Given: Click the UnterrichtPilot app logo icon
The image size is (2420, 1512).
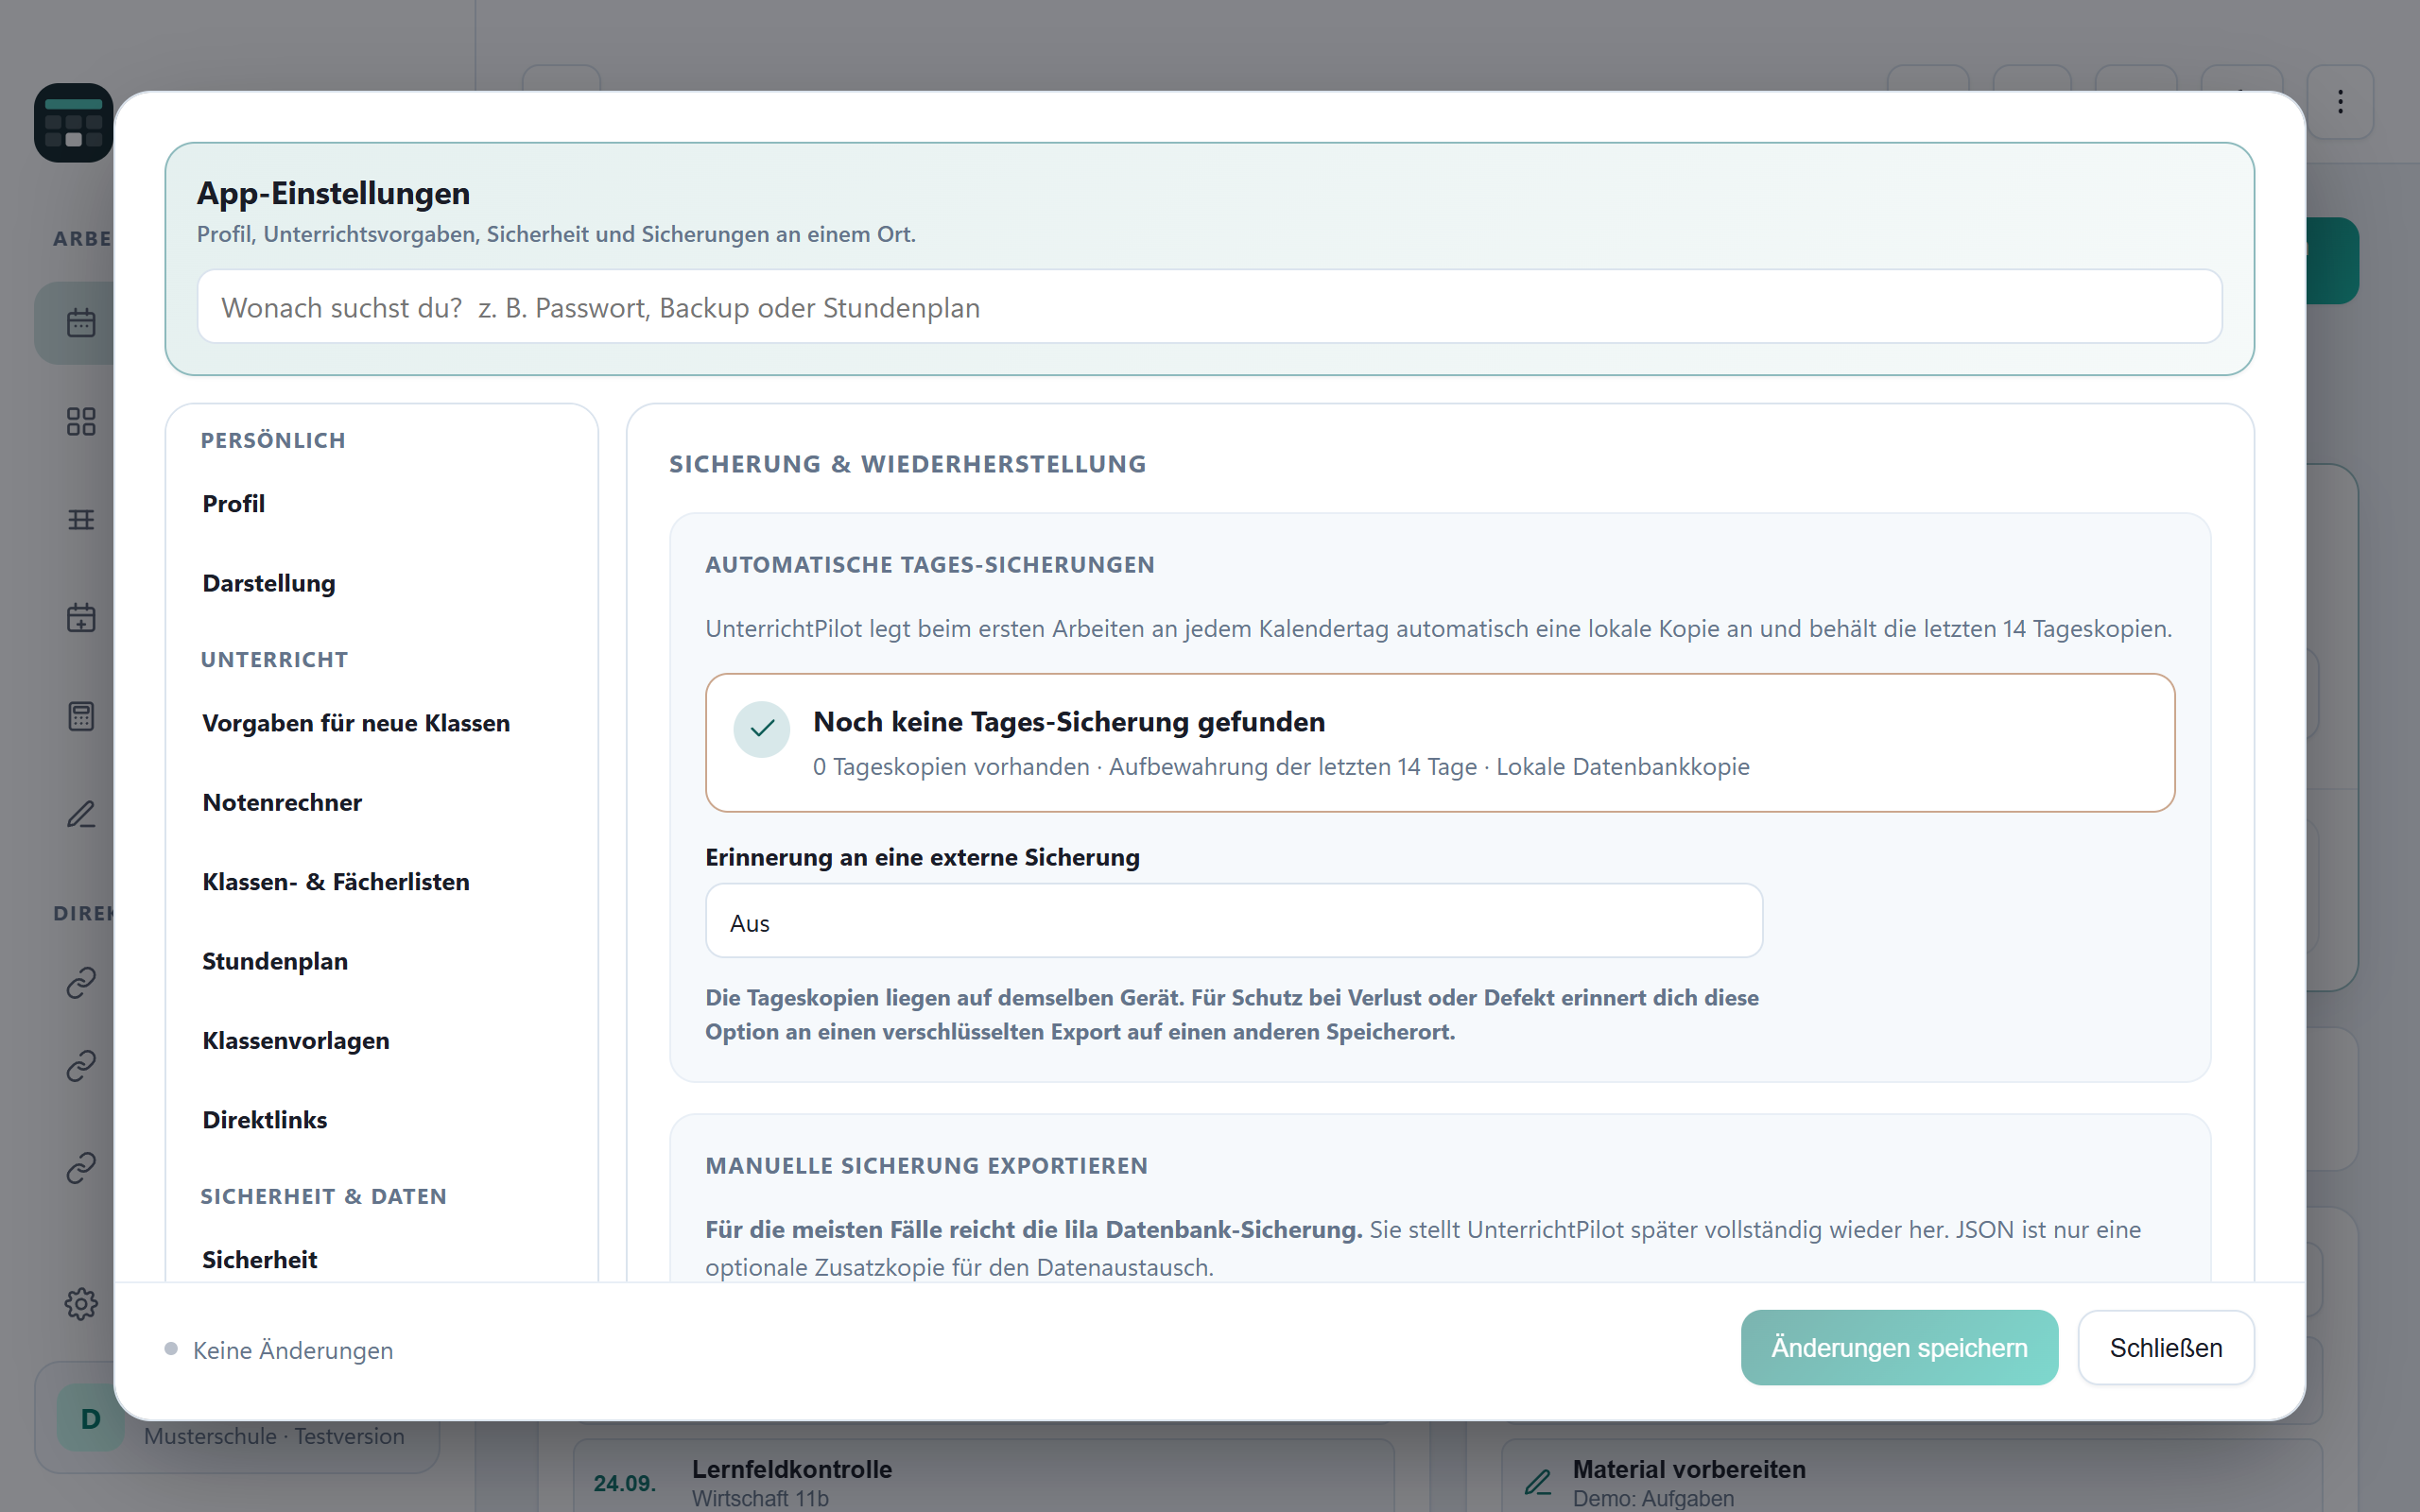Looking at the screenshot, I should click(x=73, y=122).
